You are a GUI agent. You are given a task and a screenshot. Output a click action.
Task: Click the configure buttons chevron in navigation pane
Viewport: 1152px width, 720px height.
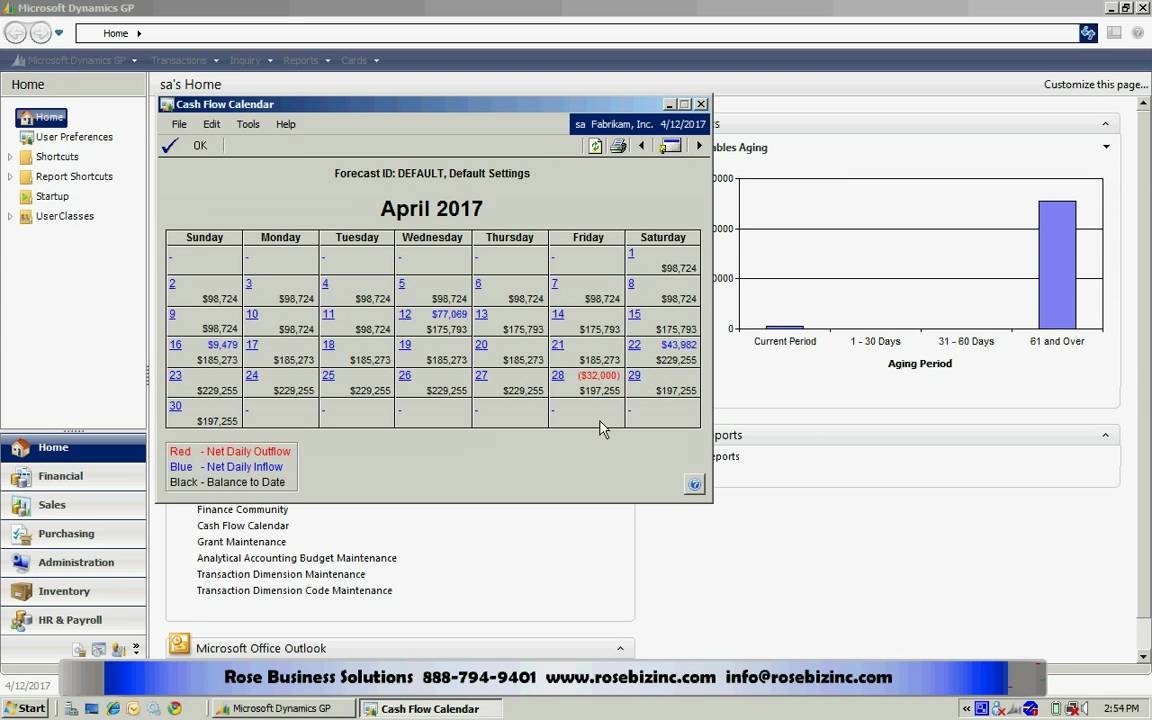tap(137, 649)
